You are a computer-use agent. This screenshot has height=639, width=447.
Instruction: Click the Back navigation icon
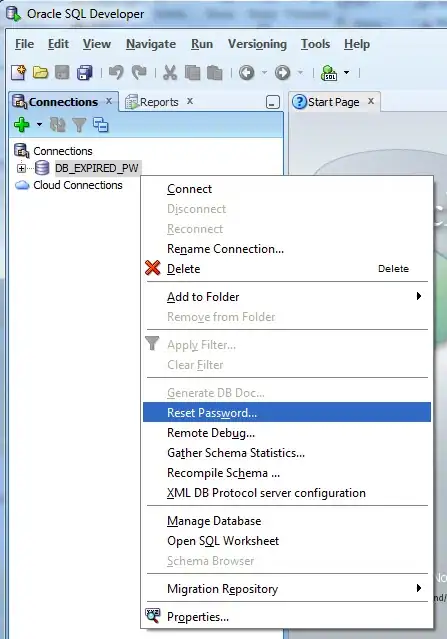247,73
